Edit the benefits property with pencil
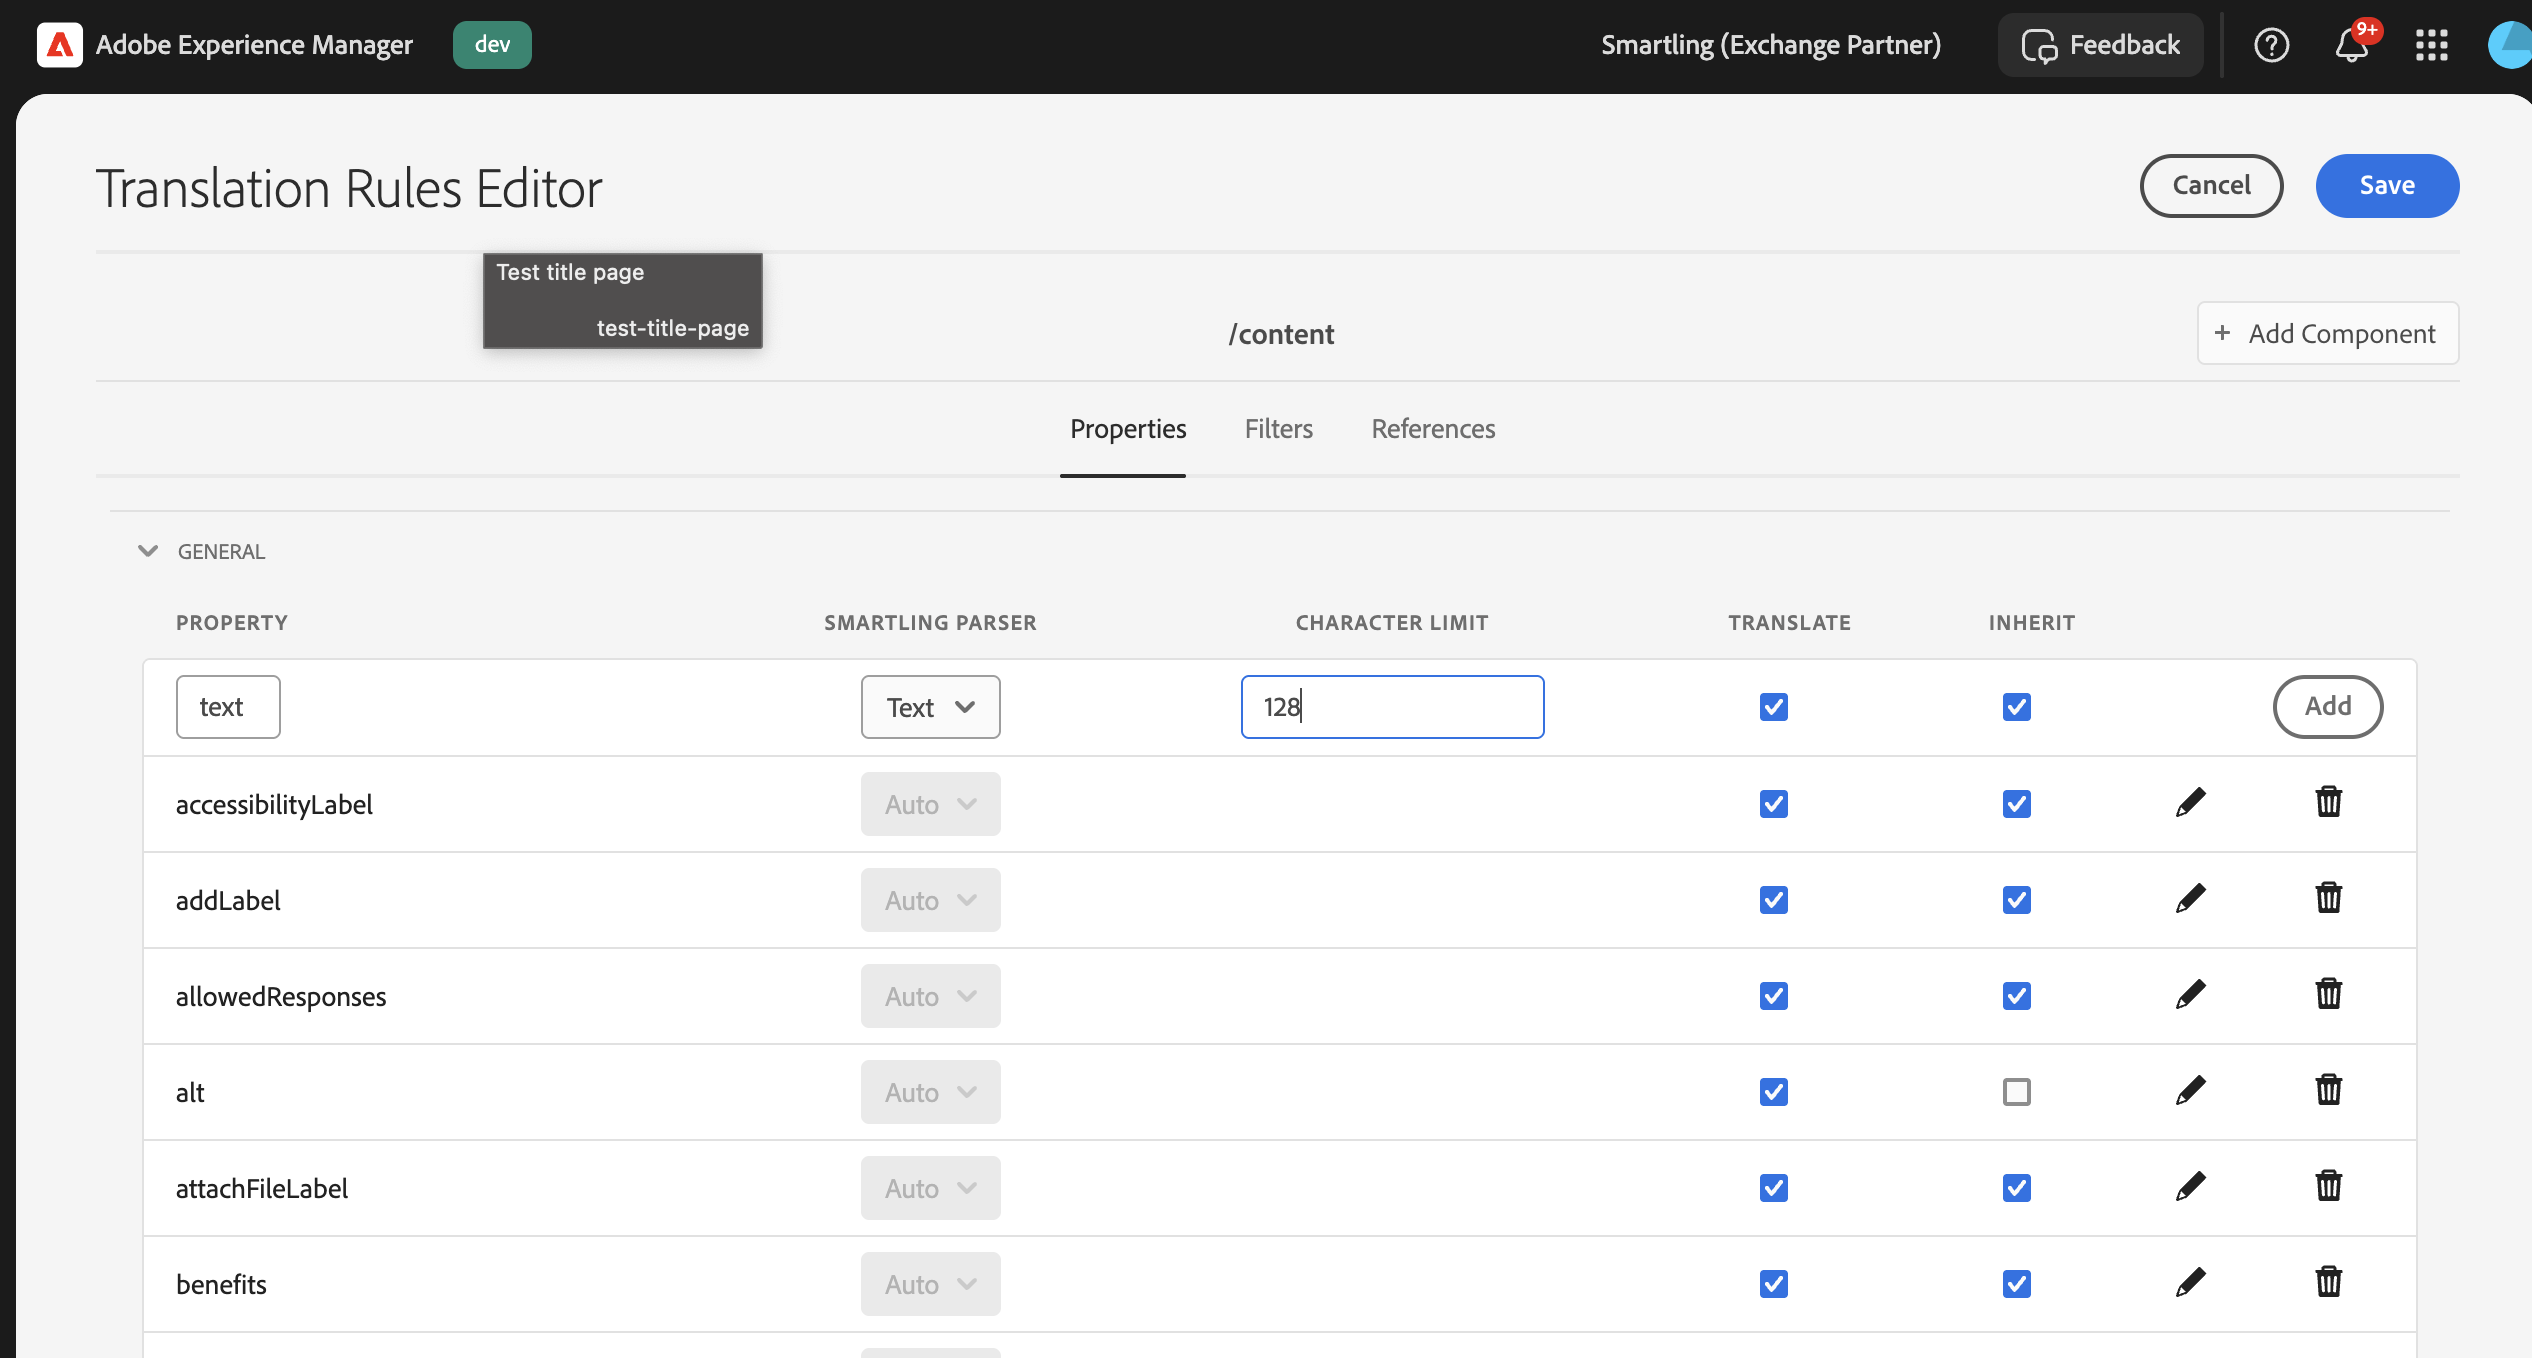Screen dimensions: 2532x1358 pos(2190,1283)
